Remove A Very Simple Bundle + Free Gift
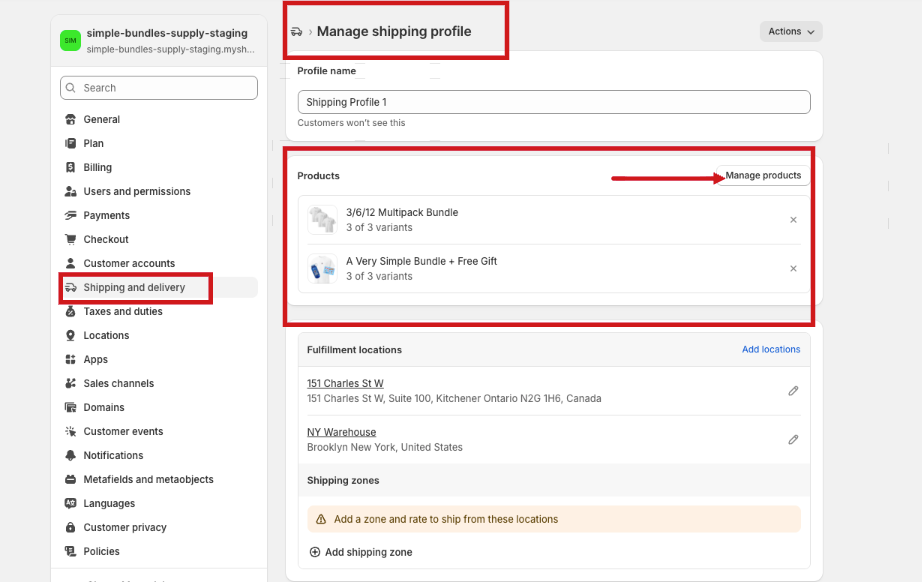The height and width of the screenshot is (582, 922). pos(793,269)
